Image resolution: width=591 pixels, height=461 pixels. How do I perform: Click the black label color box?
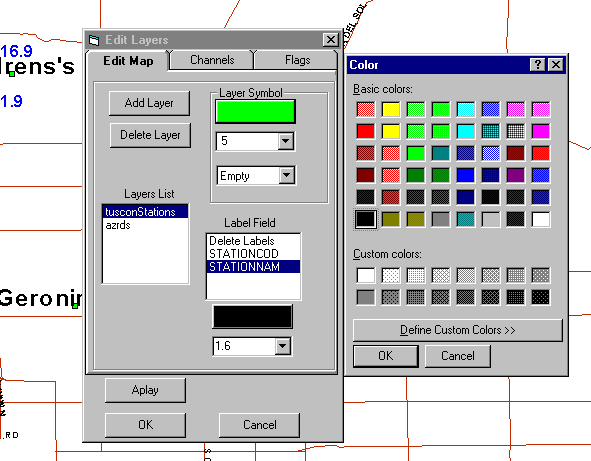click(x=253, y=317)
